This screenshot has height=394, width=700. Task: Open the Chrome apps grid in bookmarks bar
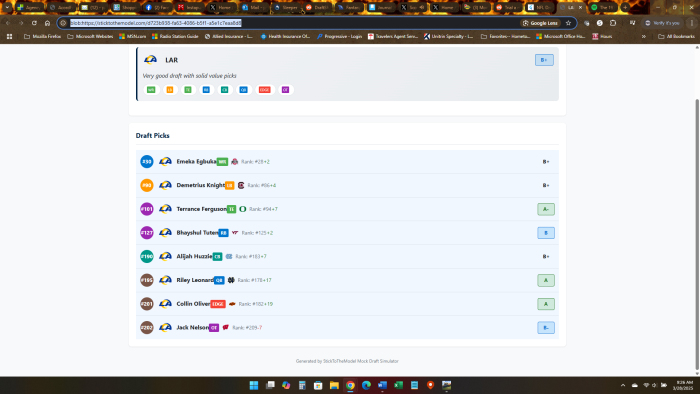pyautogui.click(x=9, y=37)
